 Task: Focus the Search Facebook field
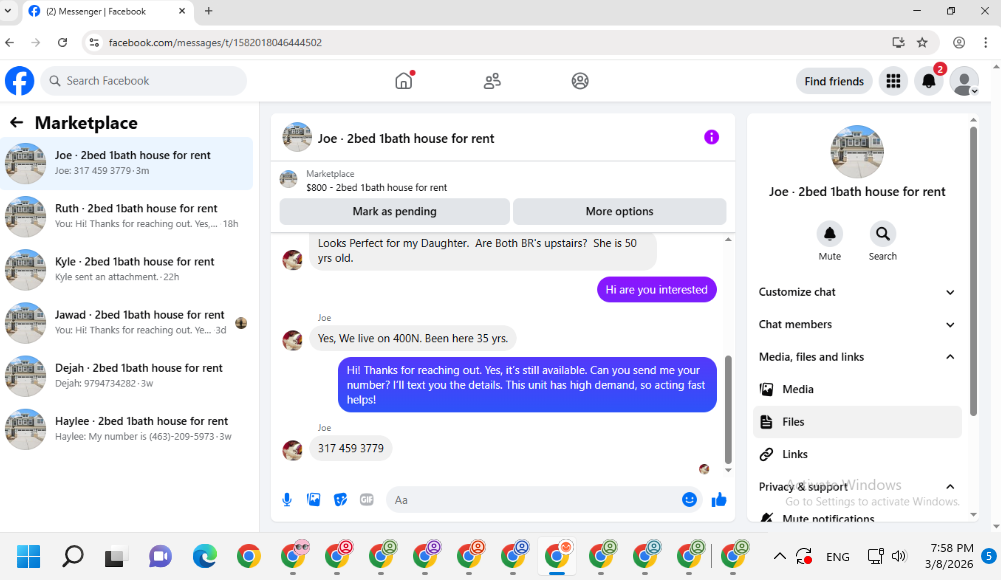[144, 81]
